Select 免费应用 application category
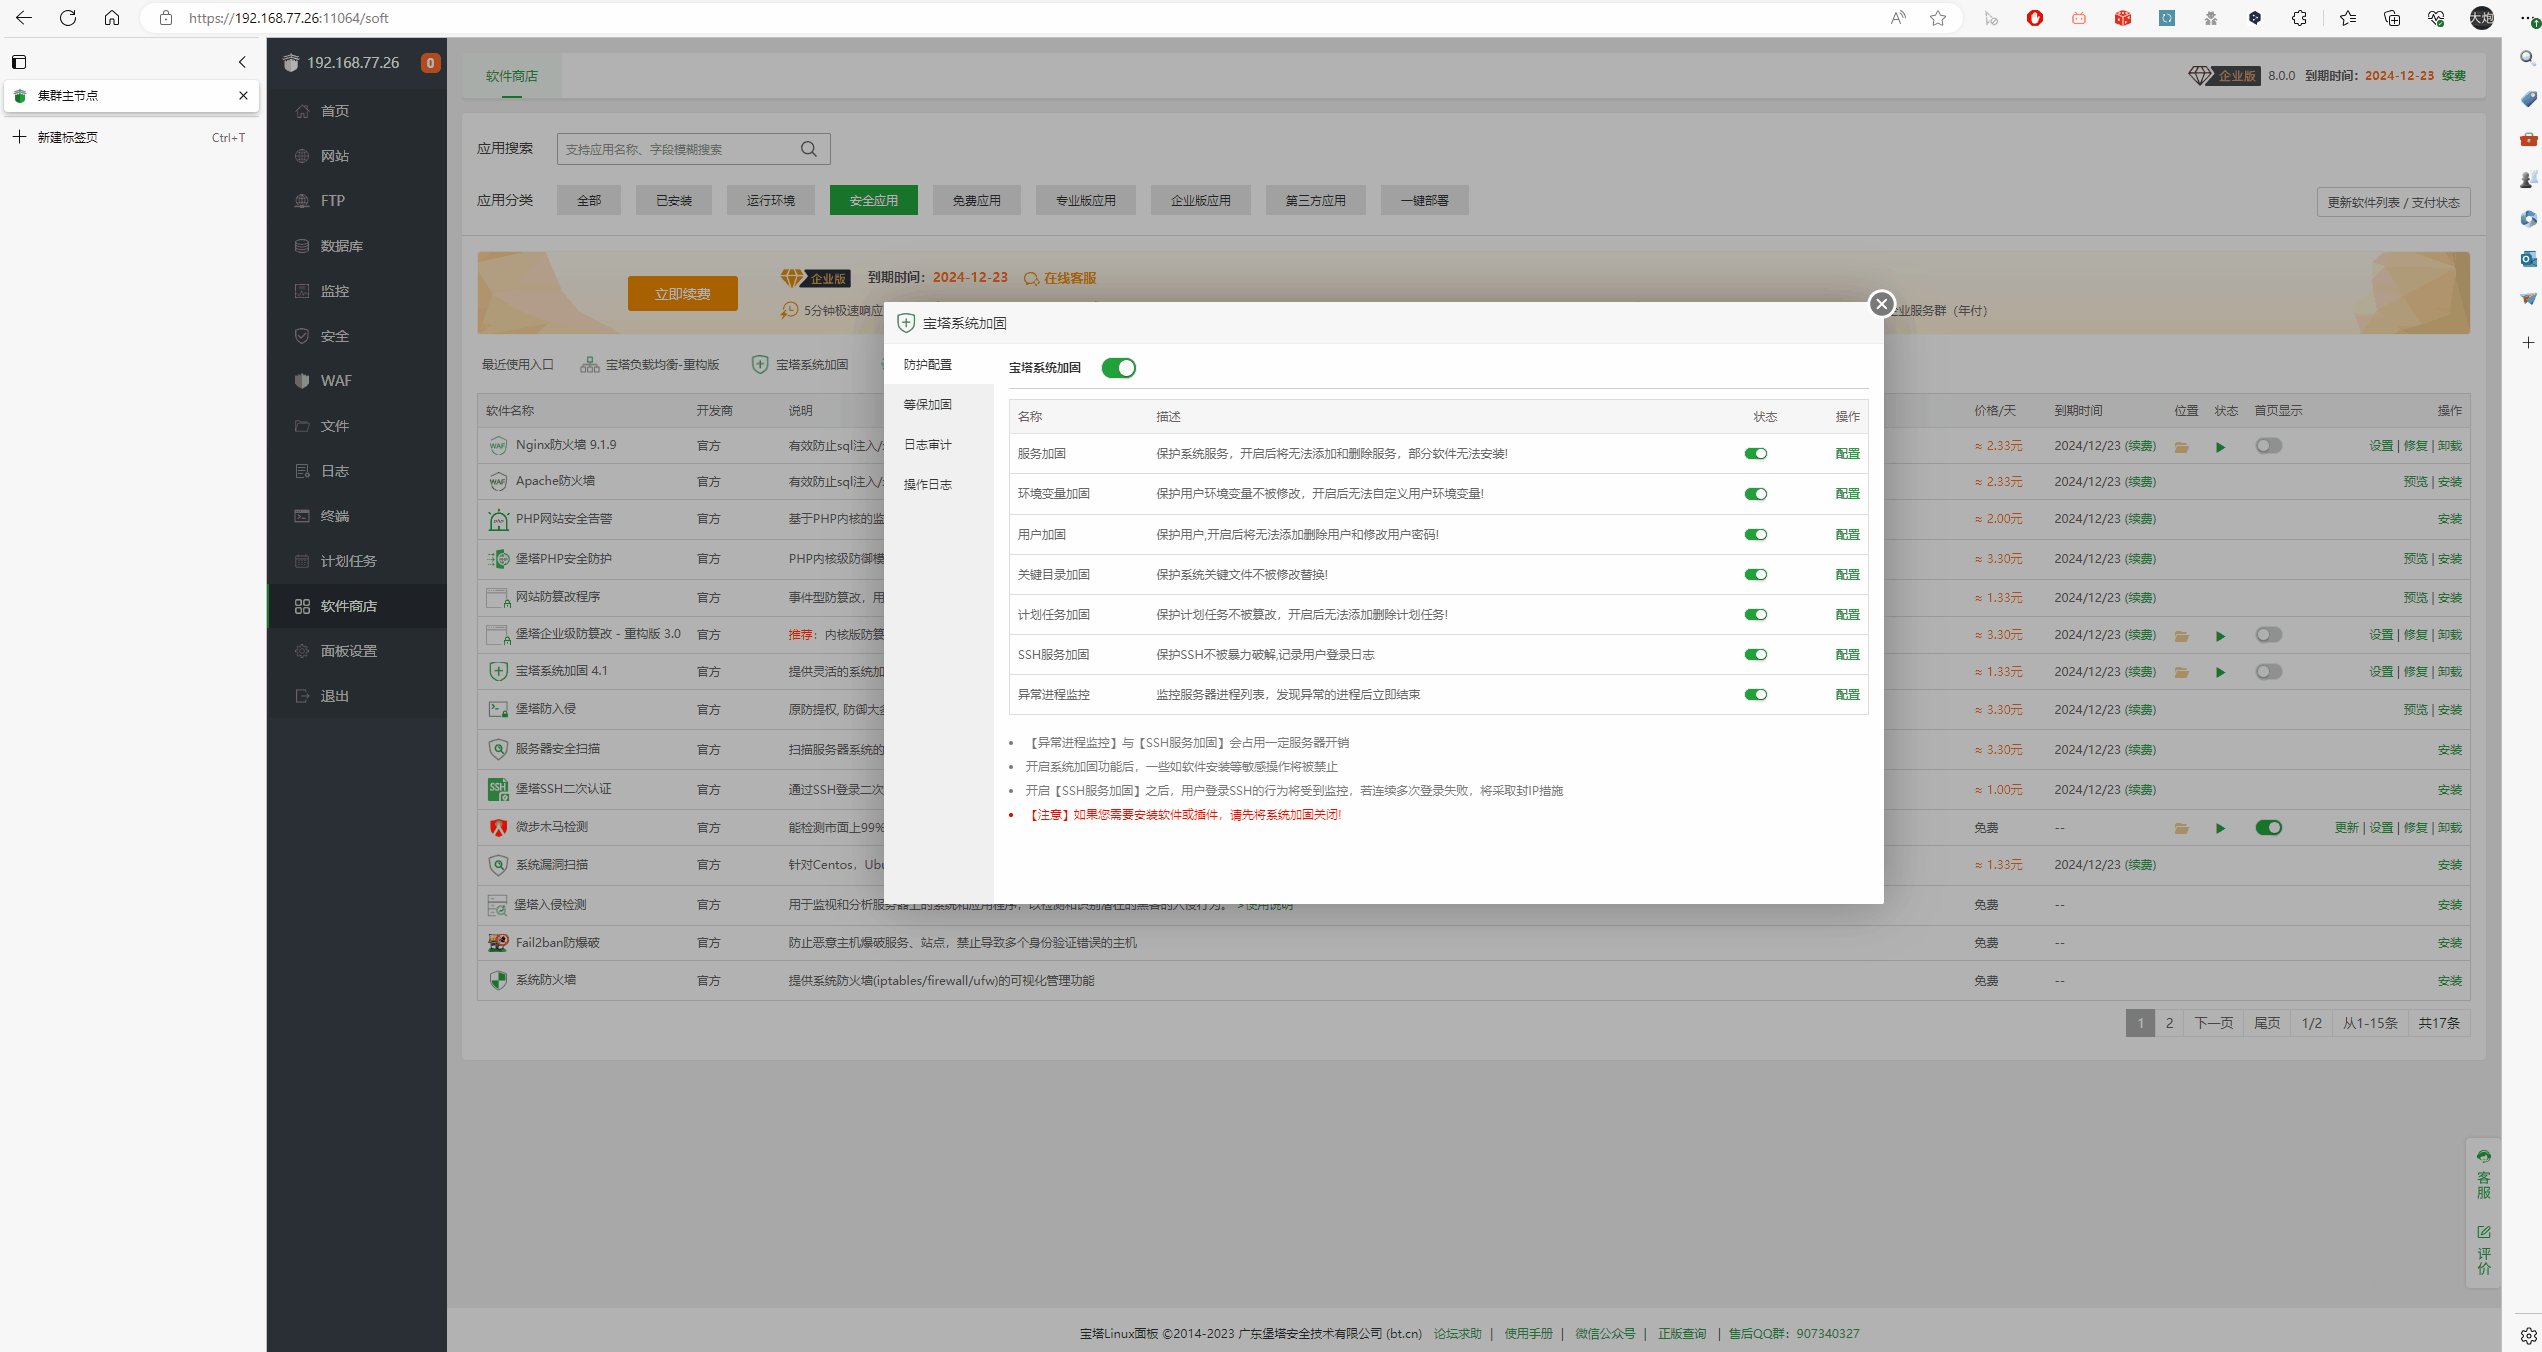This screenshot has height=1352, width=2542. pos(977,201)
